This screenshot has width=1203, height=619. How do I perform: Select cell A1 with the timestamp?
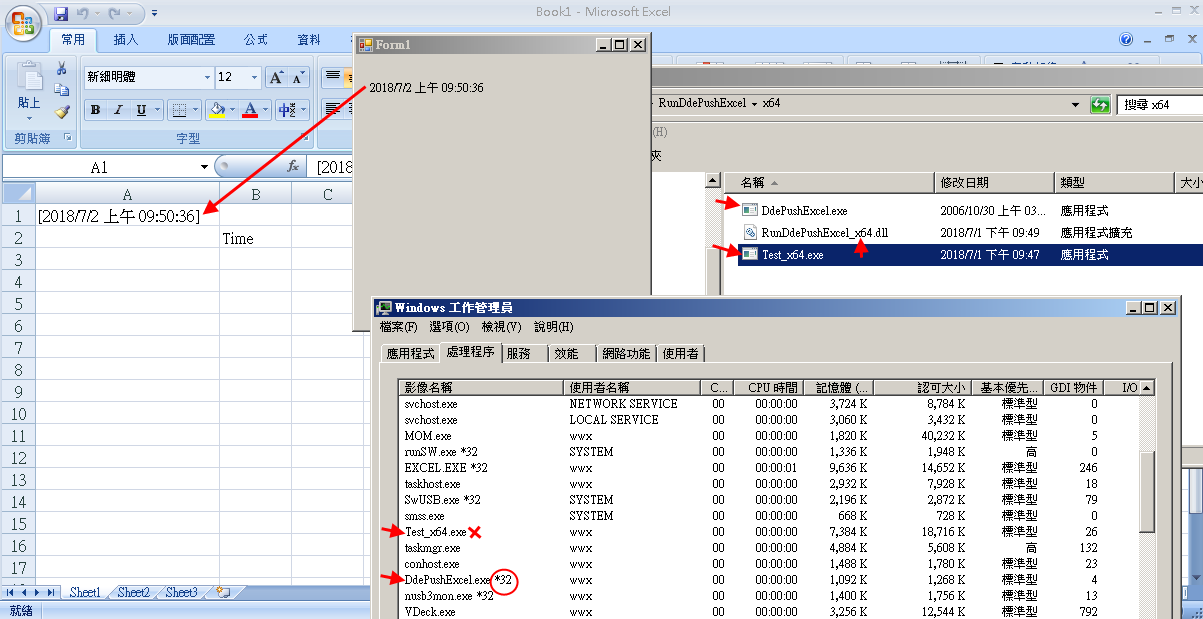coord(128,216)
